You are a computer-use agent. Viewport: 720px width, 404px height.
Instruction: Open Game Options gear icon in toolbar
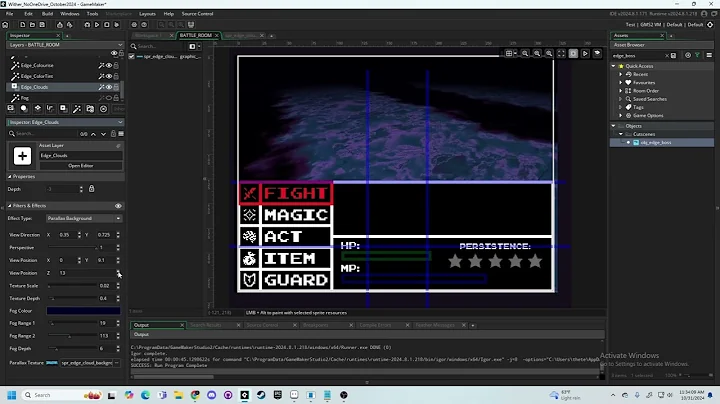coord(134,25)
